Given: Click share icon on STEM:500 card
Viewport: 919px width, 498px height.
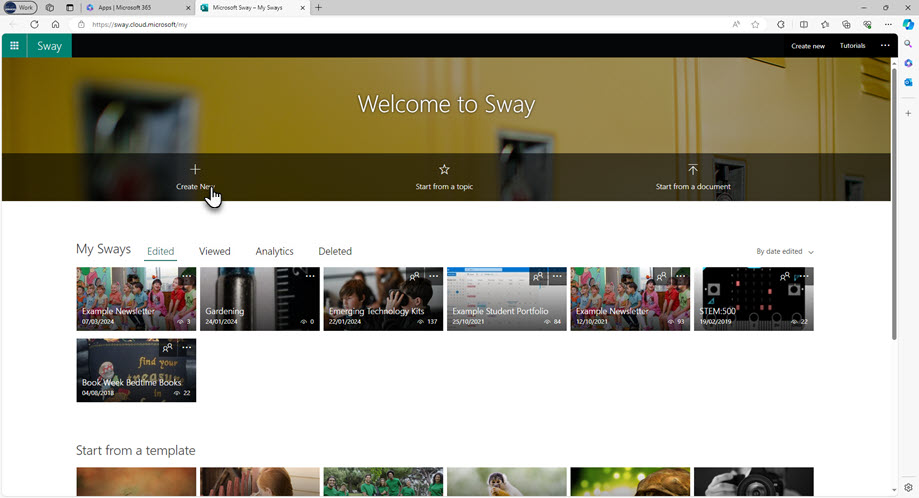Looking at the screenshot, I should coord(785,276).
